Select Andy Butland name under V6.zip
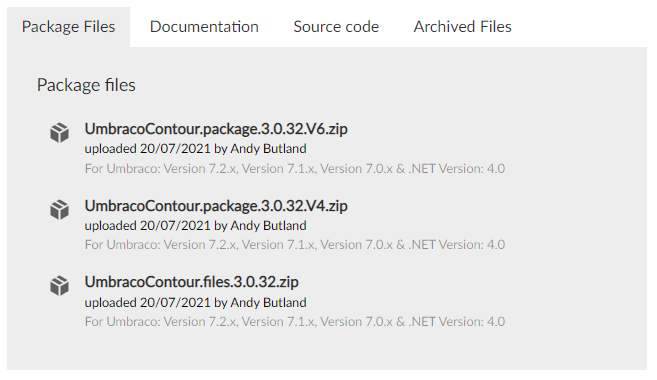657x380 pixels. click(x=268, y=149)
